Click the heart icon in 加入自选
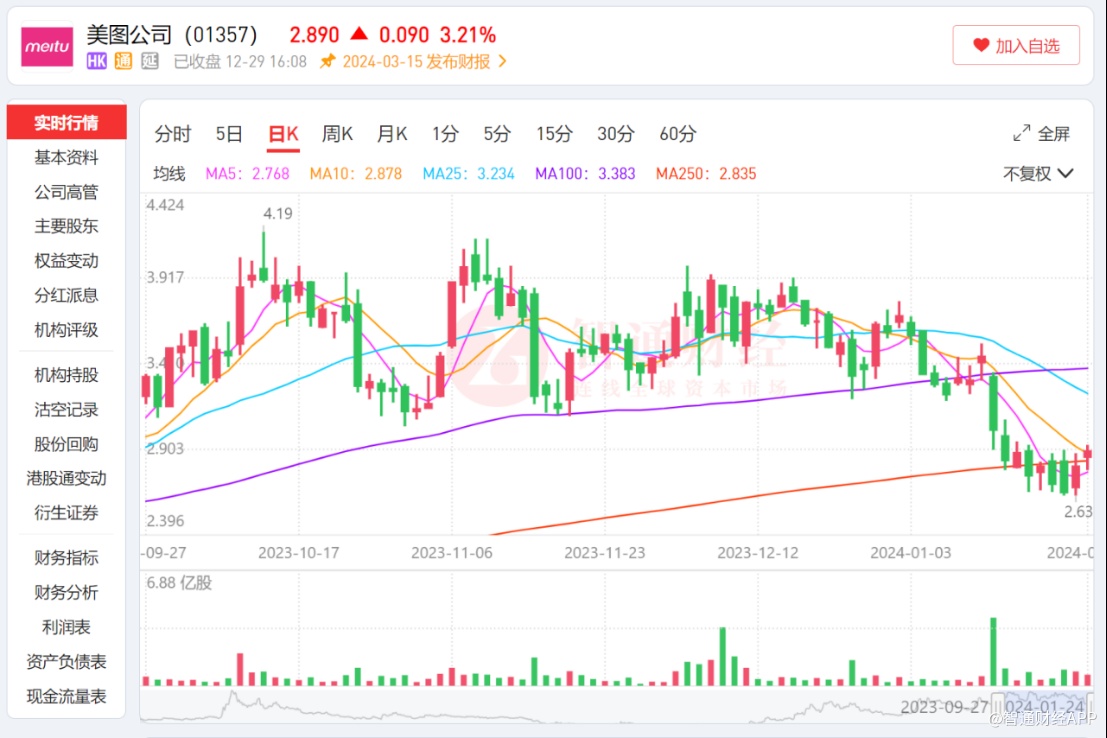 coord(981,46)
